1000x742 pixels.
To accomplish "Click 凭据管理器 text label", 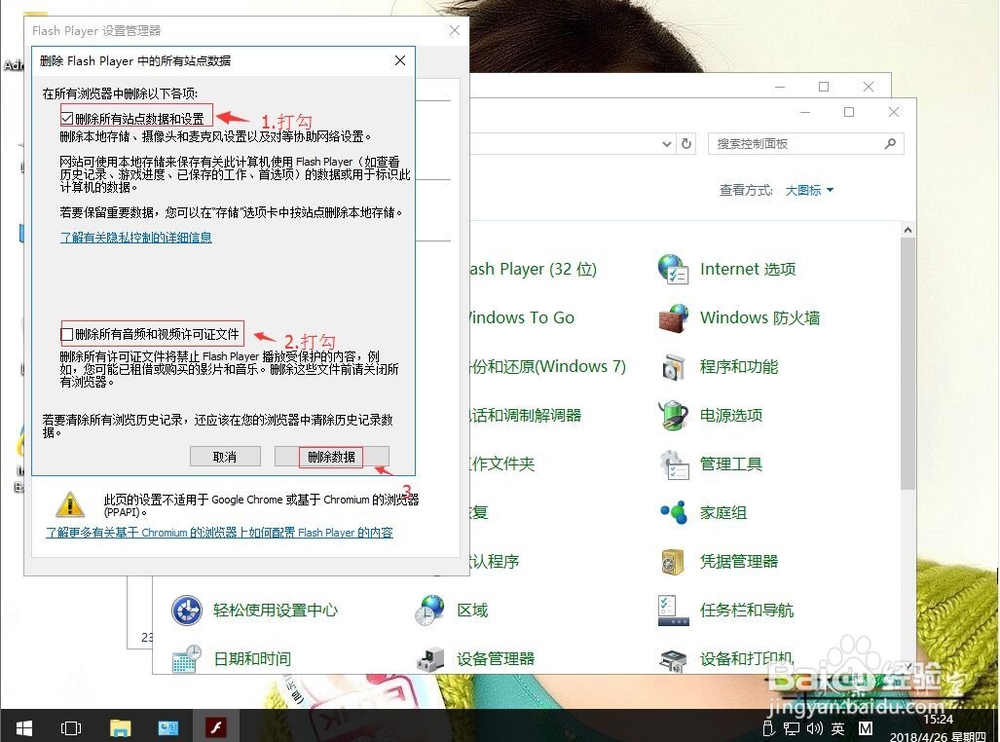I will 739,561.
